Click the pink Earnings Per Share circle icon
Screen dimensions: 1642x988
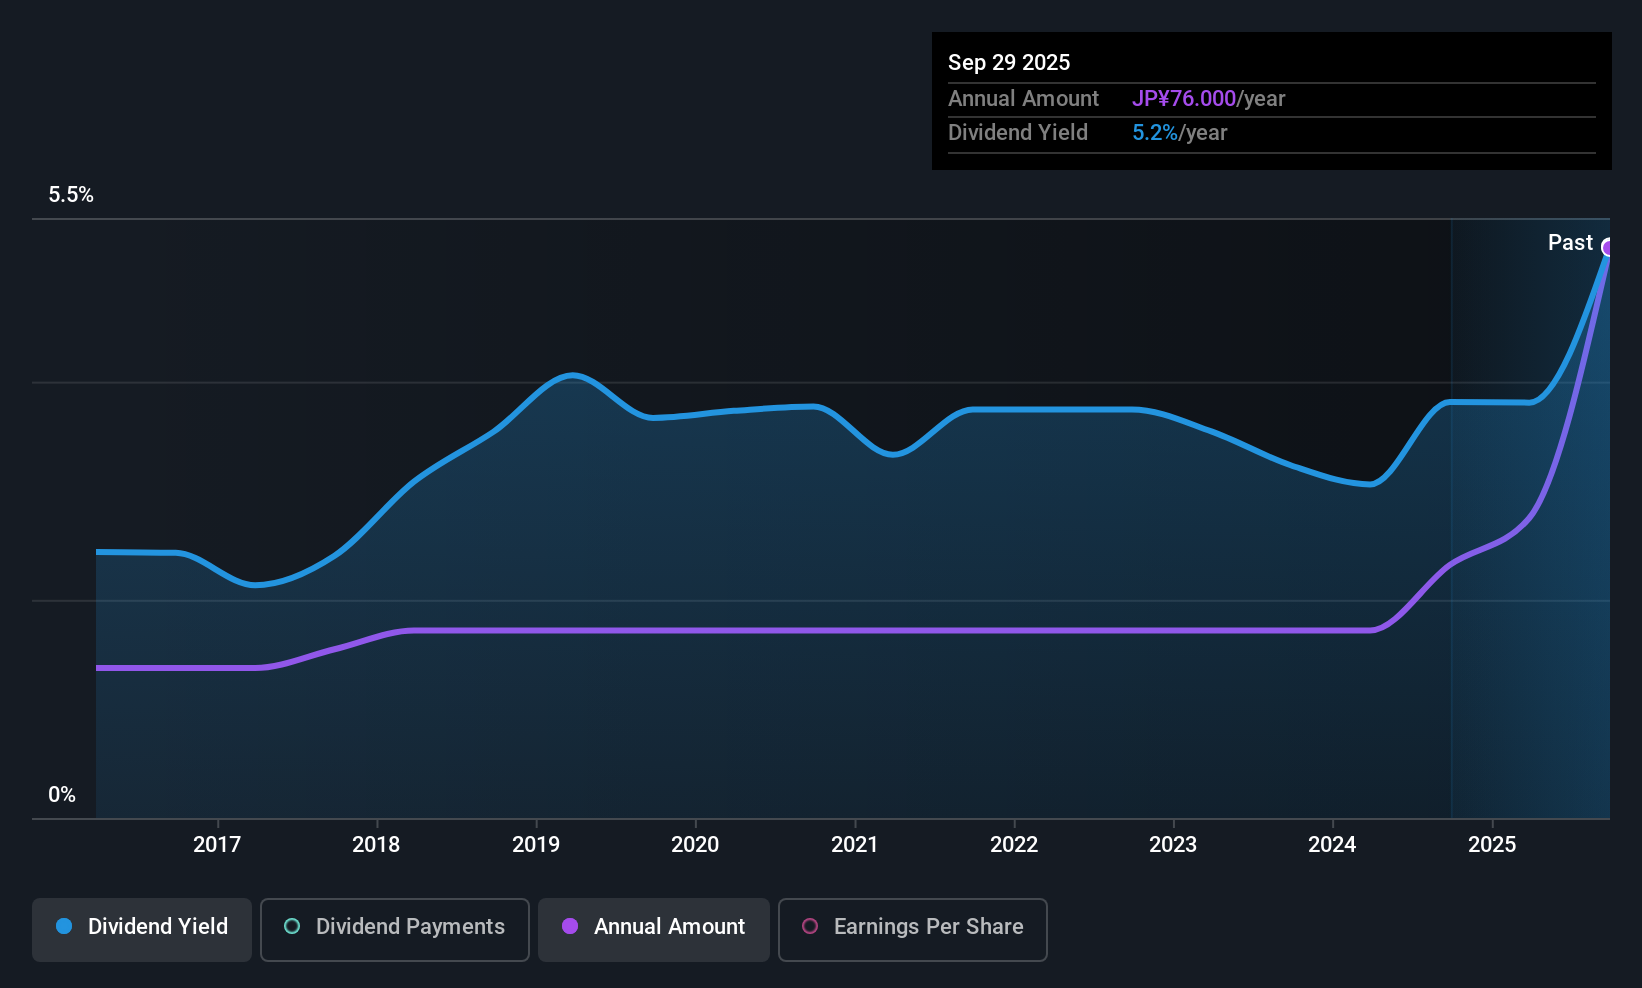[x=810, y=927]
